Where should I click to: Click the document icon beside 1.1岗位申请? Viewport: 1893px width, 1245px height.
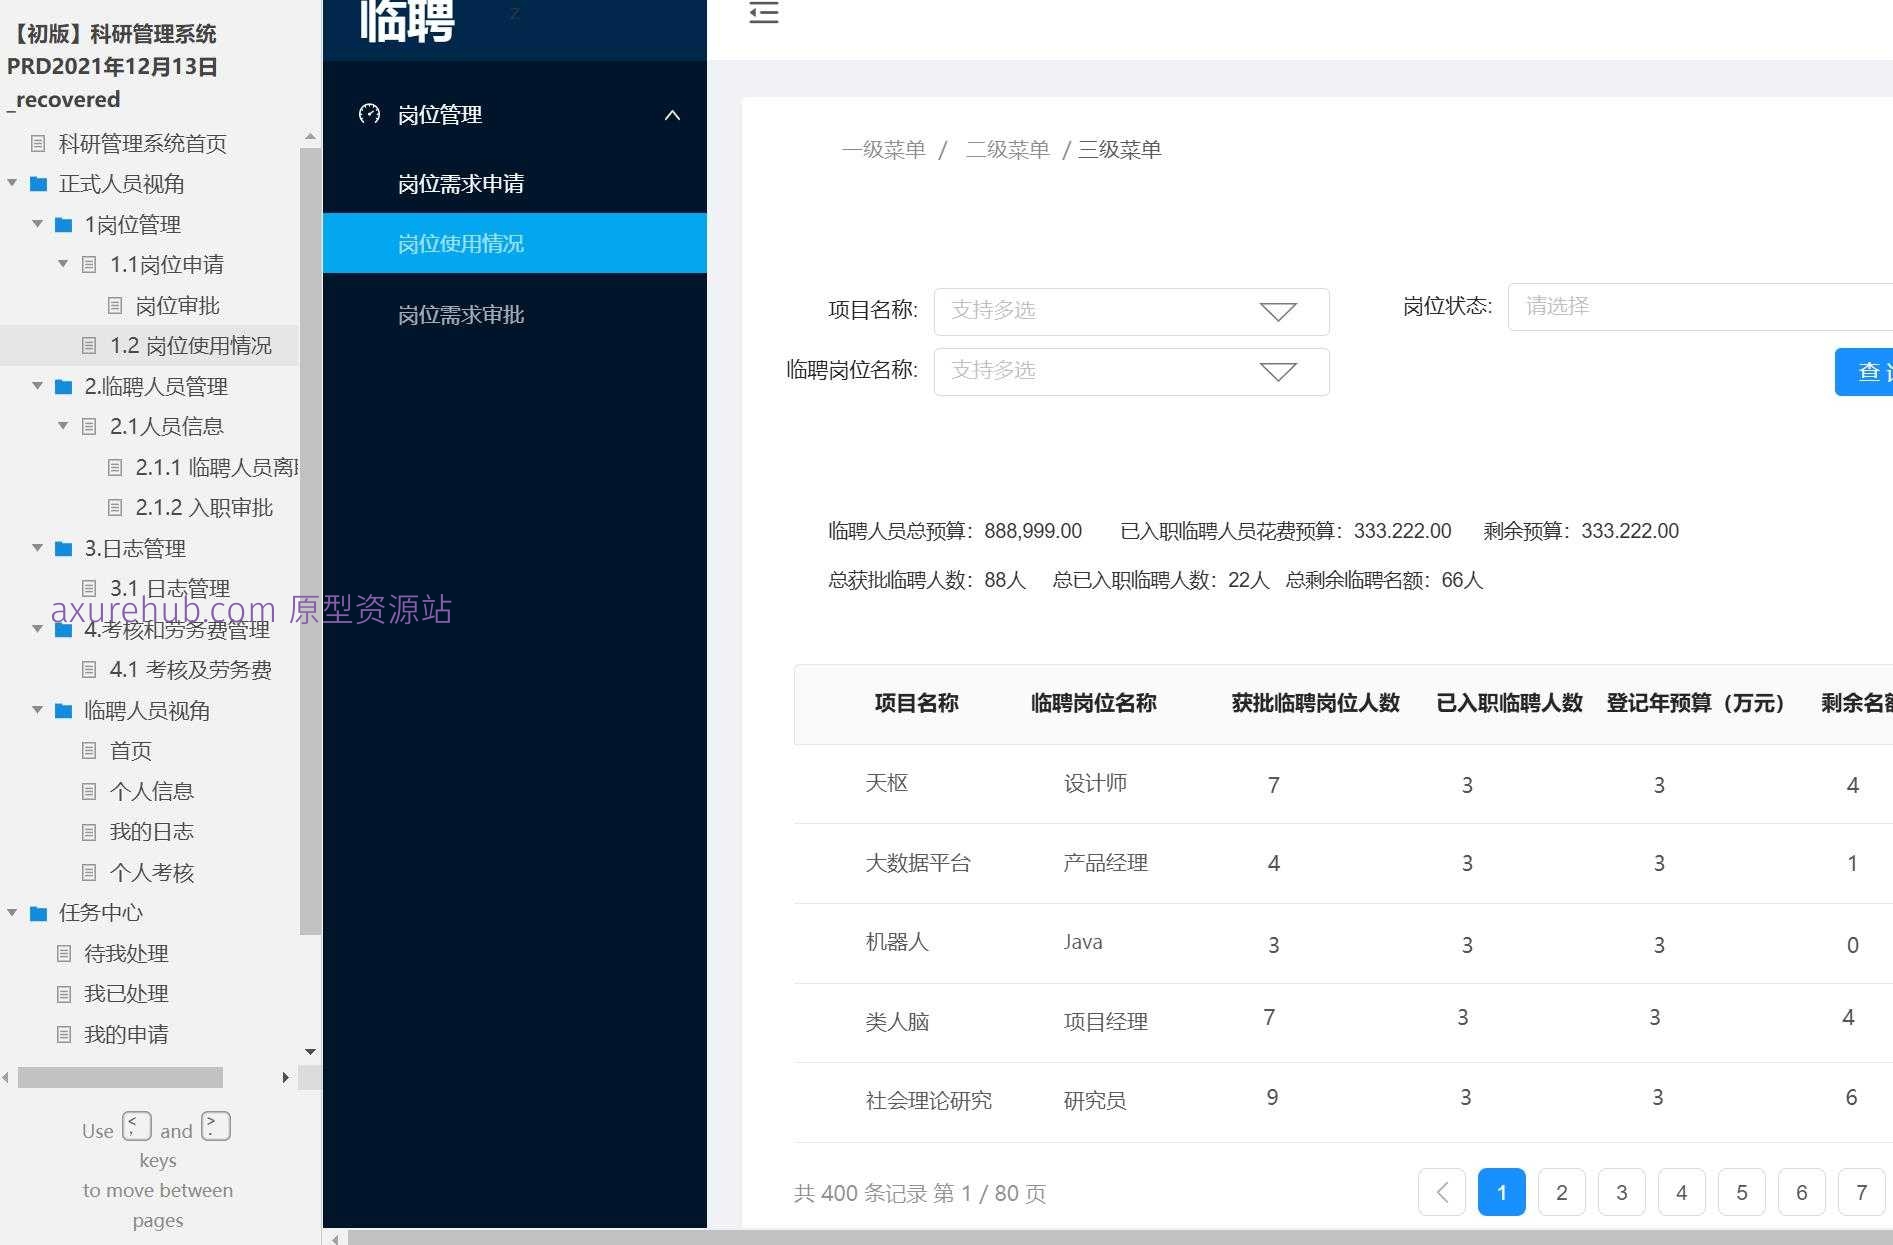click(x=88, y=264)
